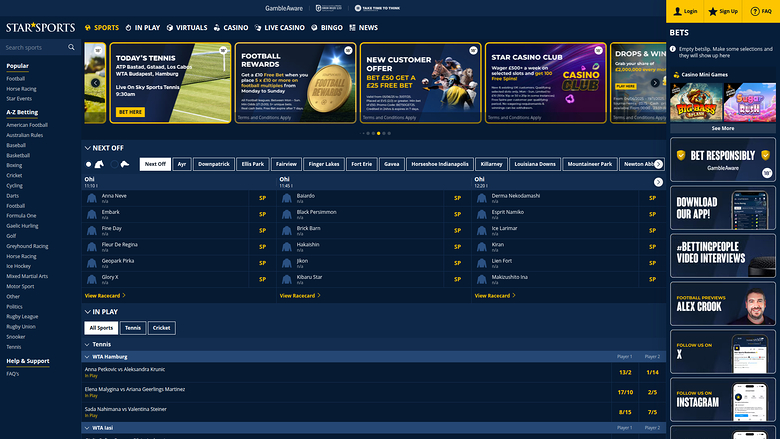Click the Bet Here button on Today's Tennis
Viewport: 780px width, 439px height.
(130, 112)
